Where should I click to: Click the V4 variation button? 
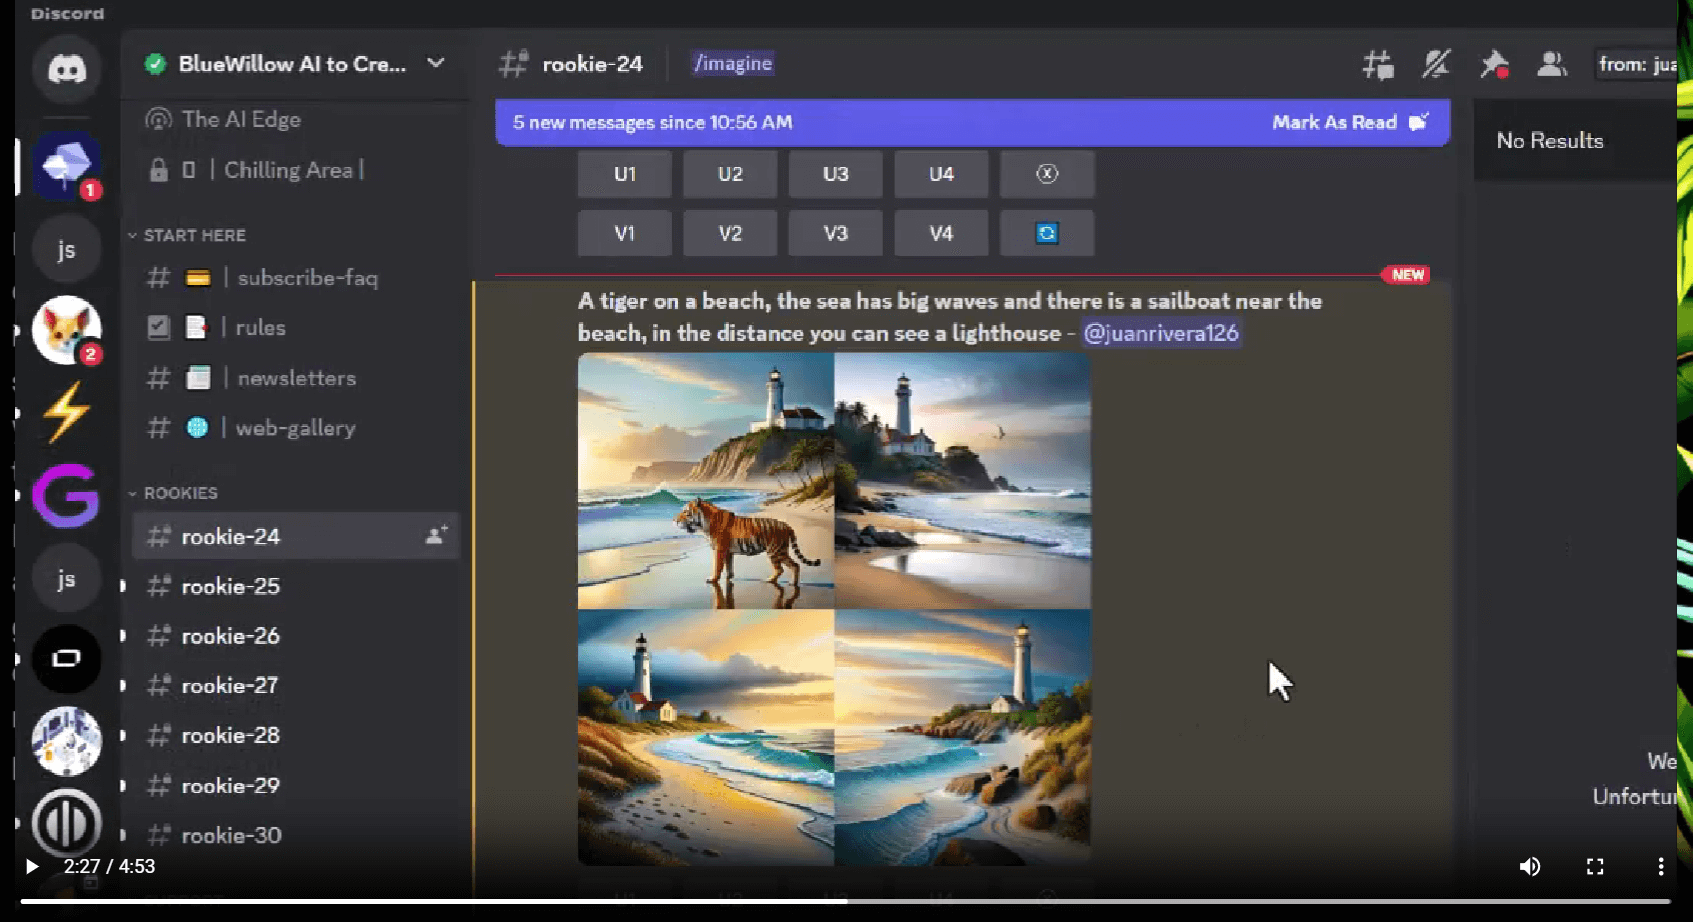coord(941,233)
